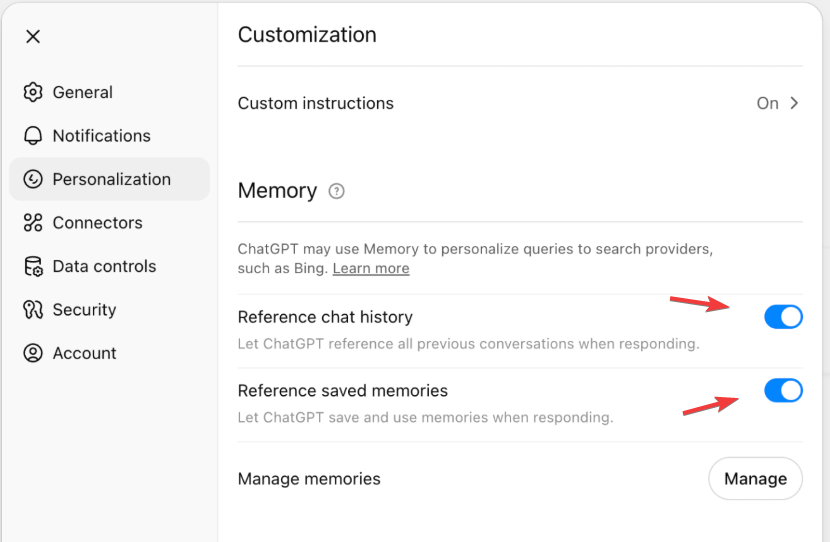Open the Custom instructions row
The image size is (830, 542).
click(316, 103)
